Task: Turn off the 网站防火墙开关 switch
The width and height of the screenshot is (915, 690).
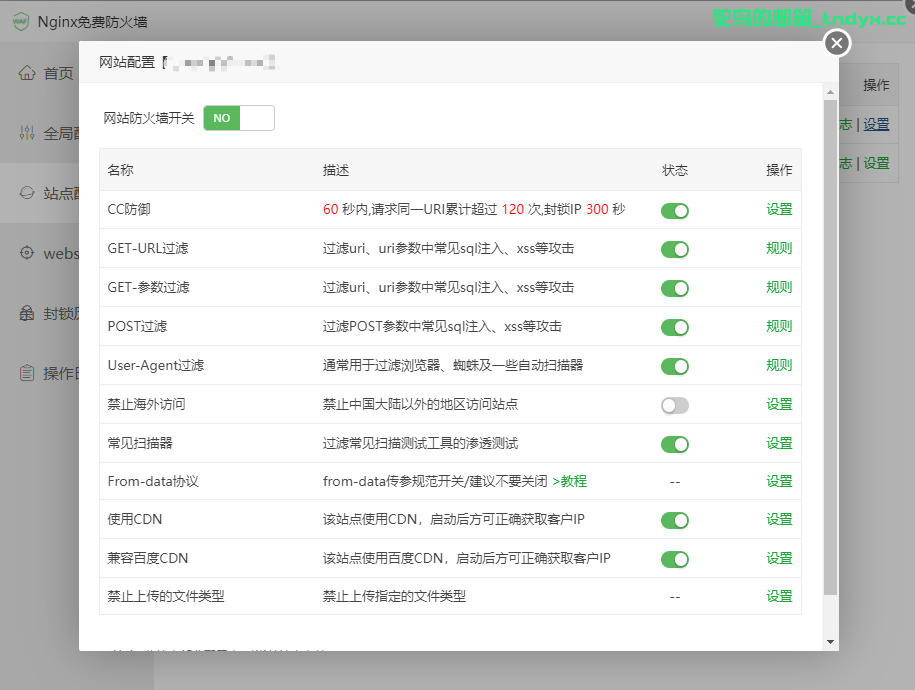Action: tap(239, 116)
